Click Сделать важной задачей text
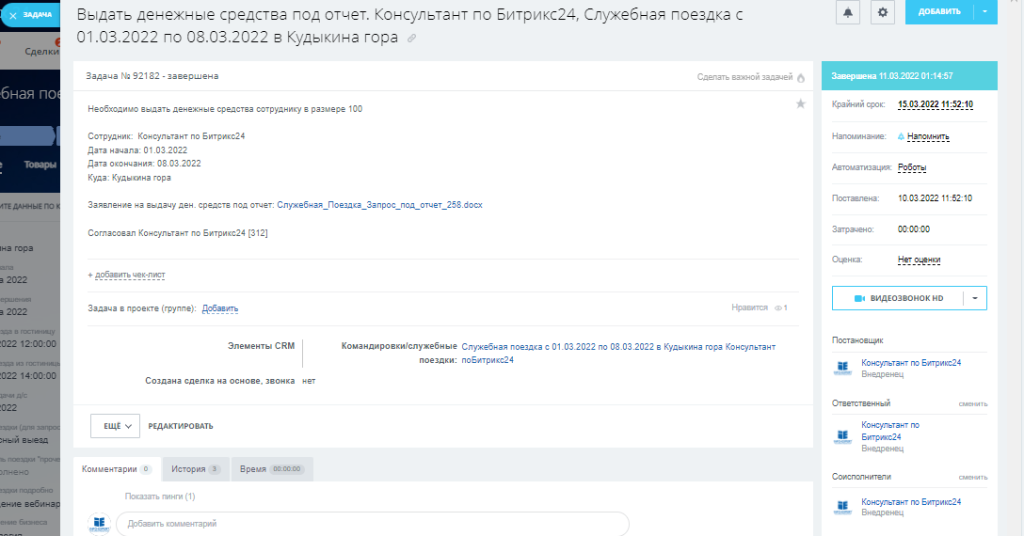Viewport: 1024px width, 536px height. pos(744,77)
